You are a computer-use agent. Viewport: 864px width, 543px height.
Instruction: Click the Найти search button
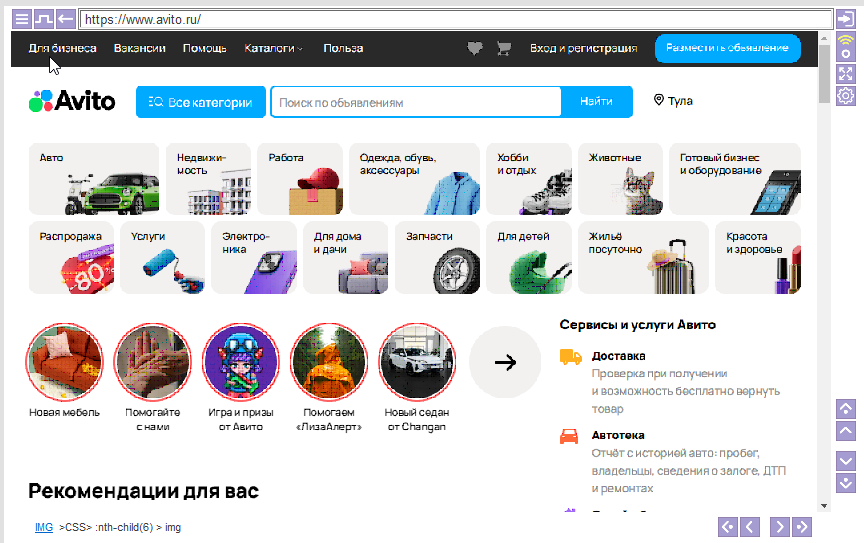click(x=596, y=101)
